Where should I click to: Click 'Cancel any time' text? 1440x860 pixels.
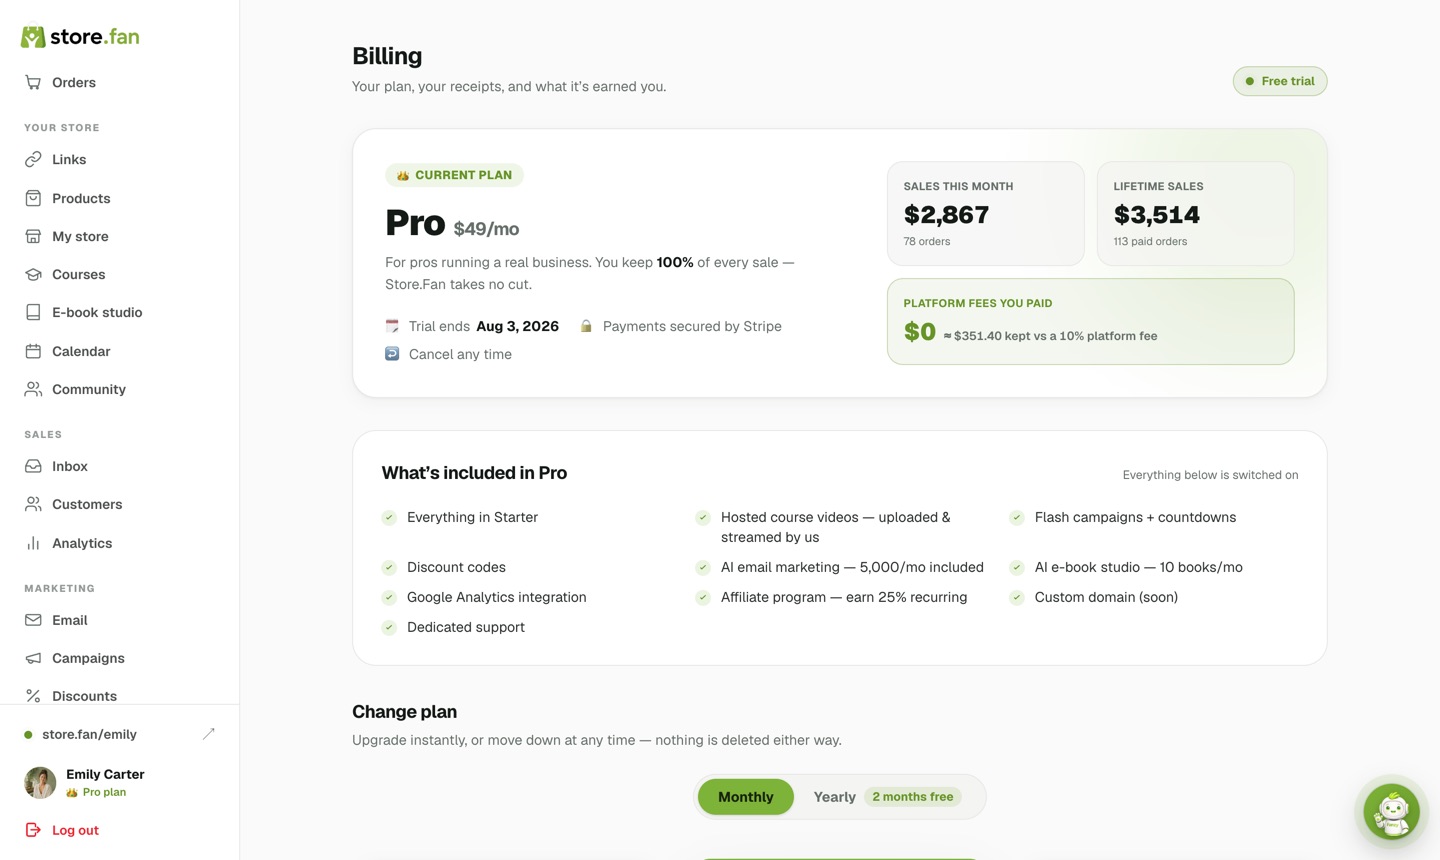(460, 355)
